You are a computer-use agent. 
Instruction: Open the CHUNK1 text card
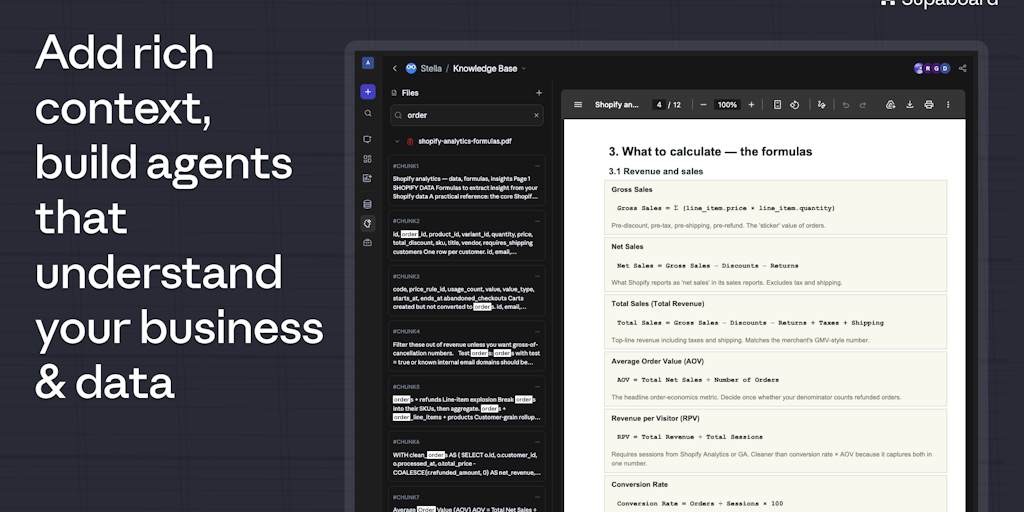(466, 180)
